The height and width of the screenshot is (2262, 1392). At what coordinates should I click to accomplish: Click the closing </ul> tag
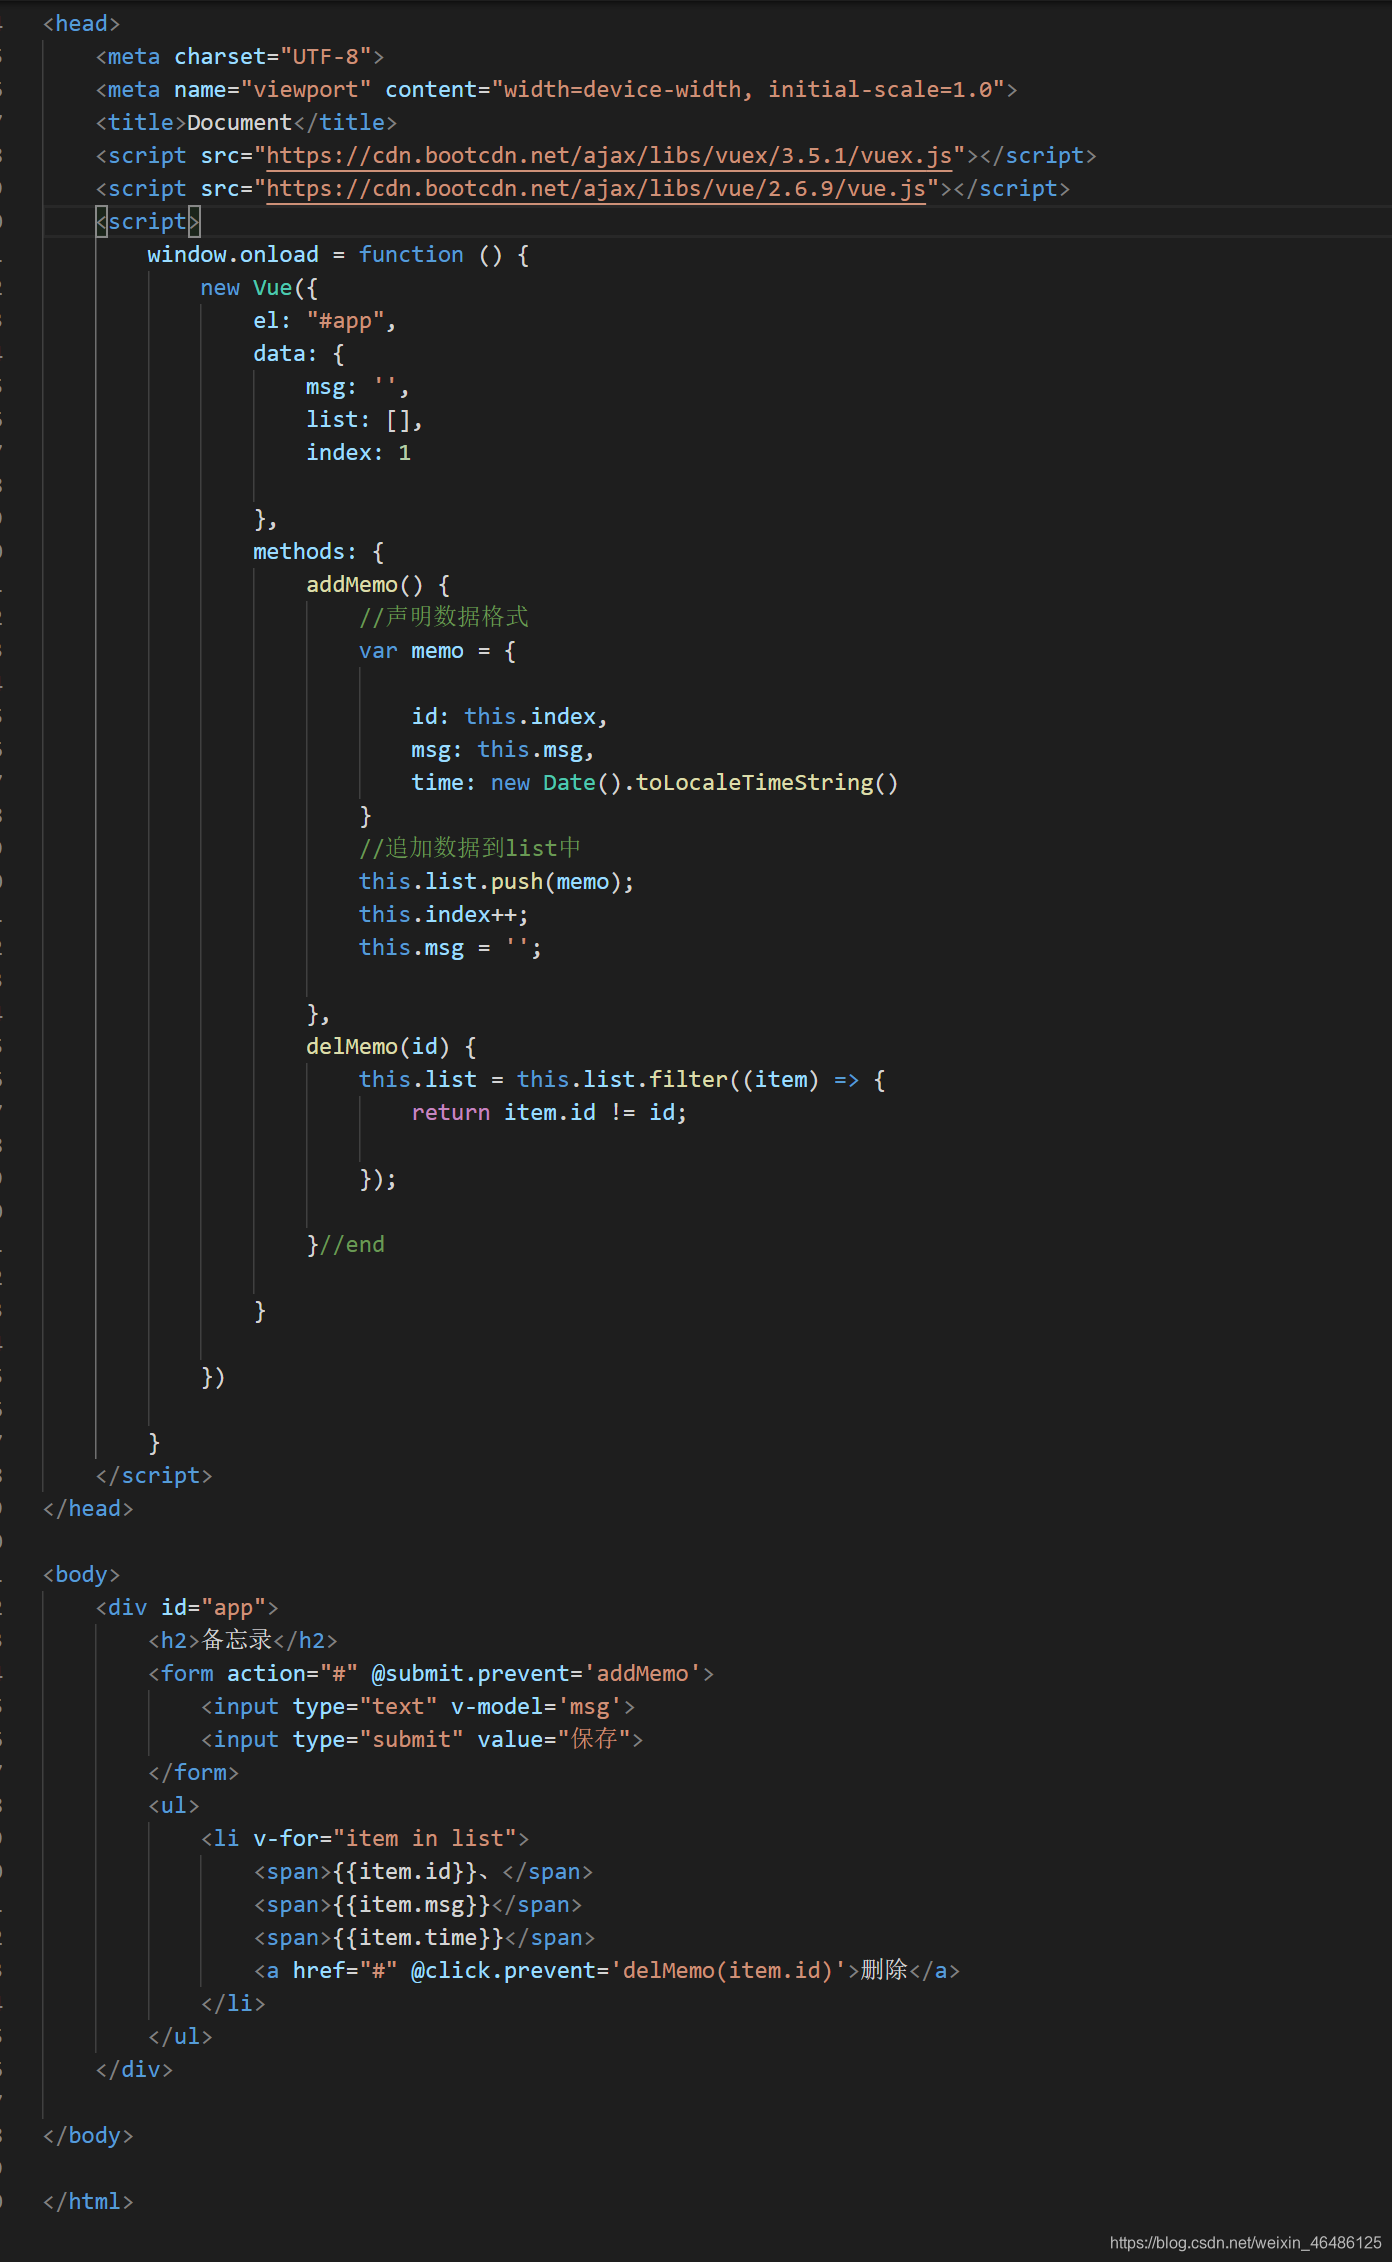tap(180, 2037)
